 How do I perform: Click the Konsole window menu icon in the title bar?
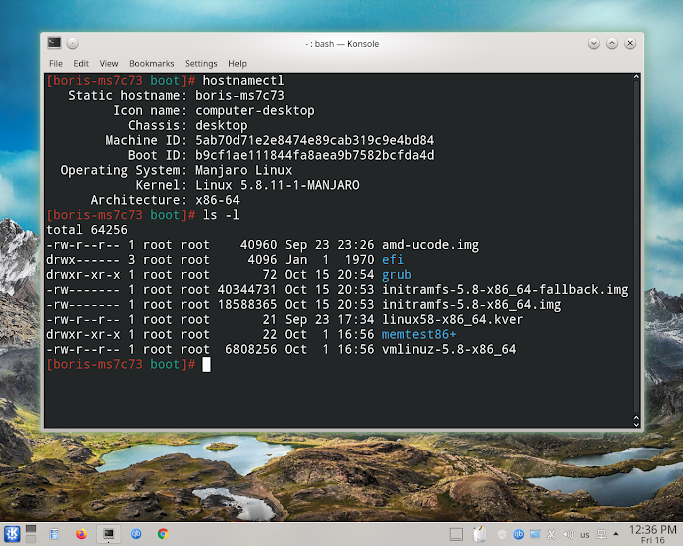[x=54, y=43]
